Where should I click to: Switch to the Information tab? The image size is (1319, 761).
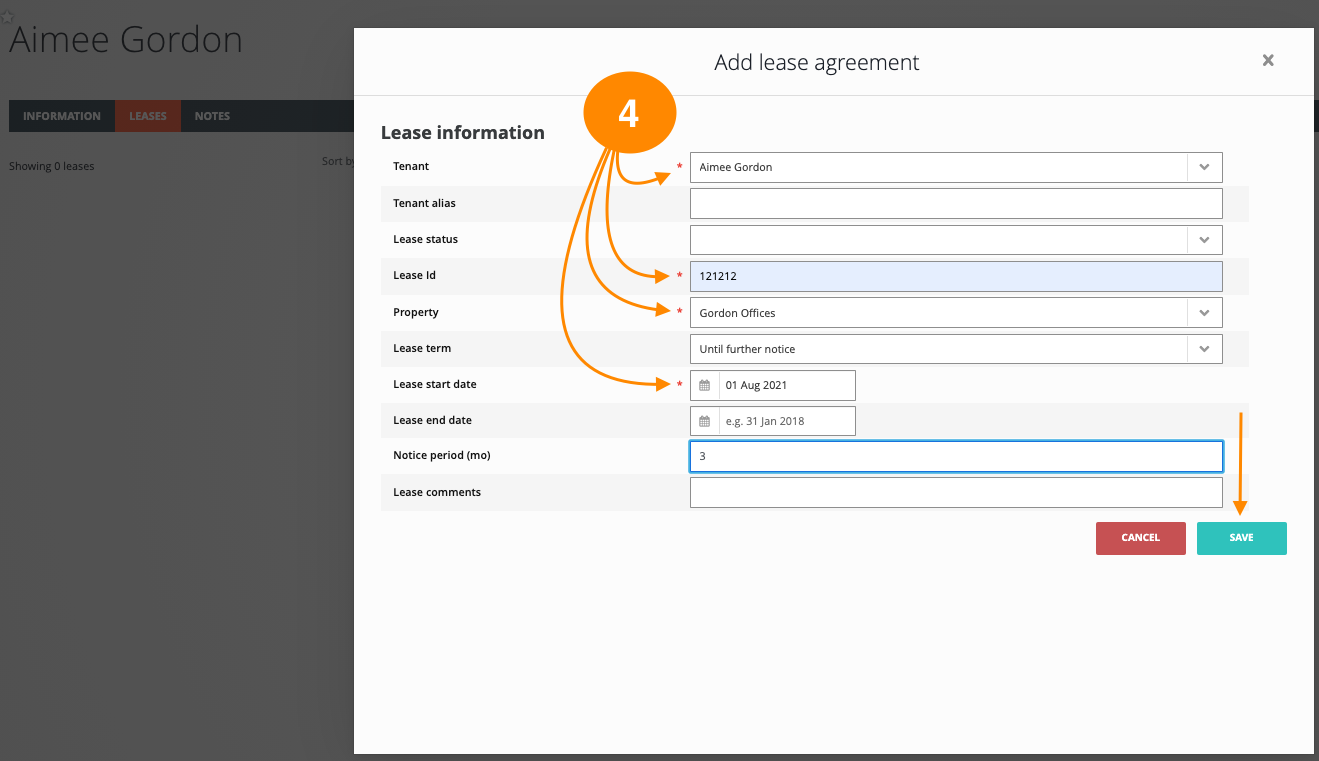click(62, 116)
